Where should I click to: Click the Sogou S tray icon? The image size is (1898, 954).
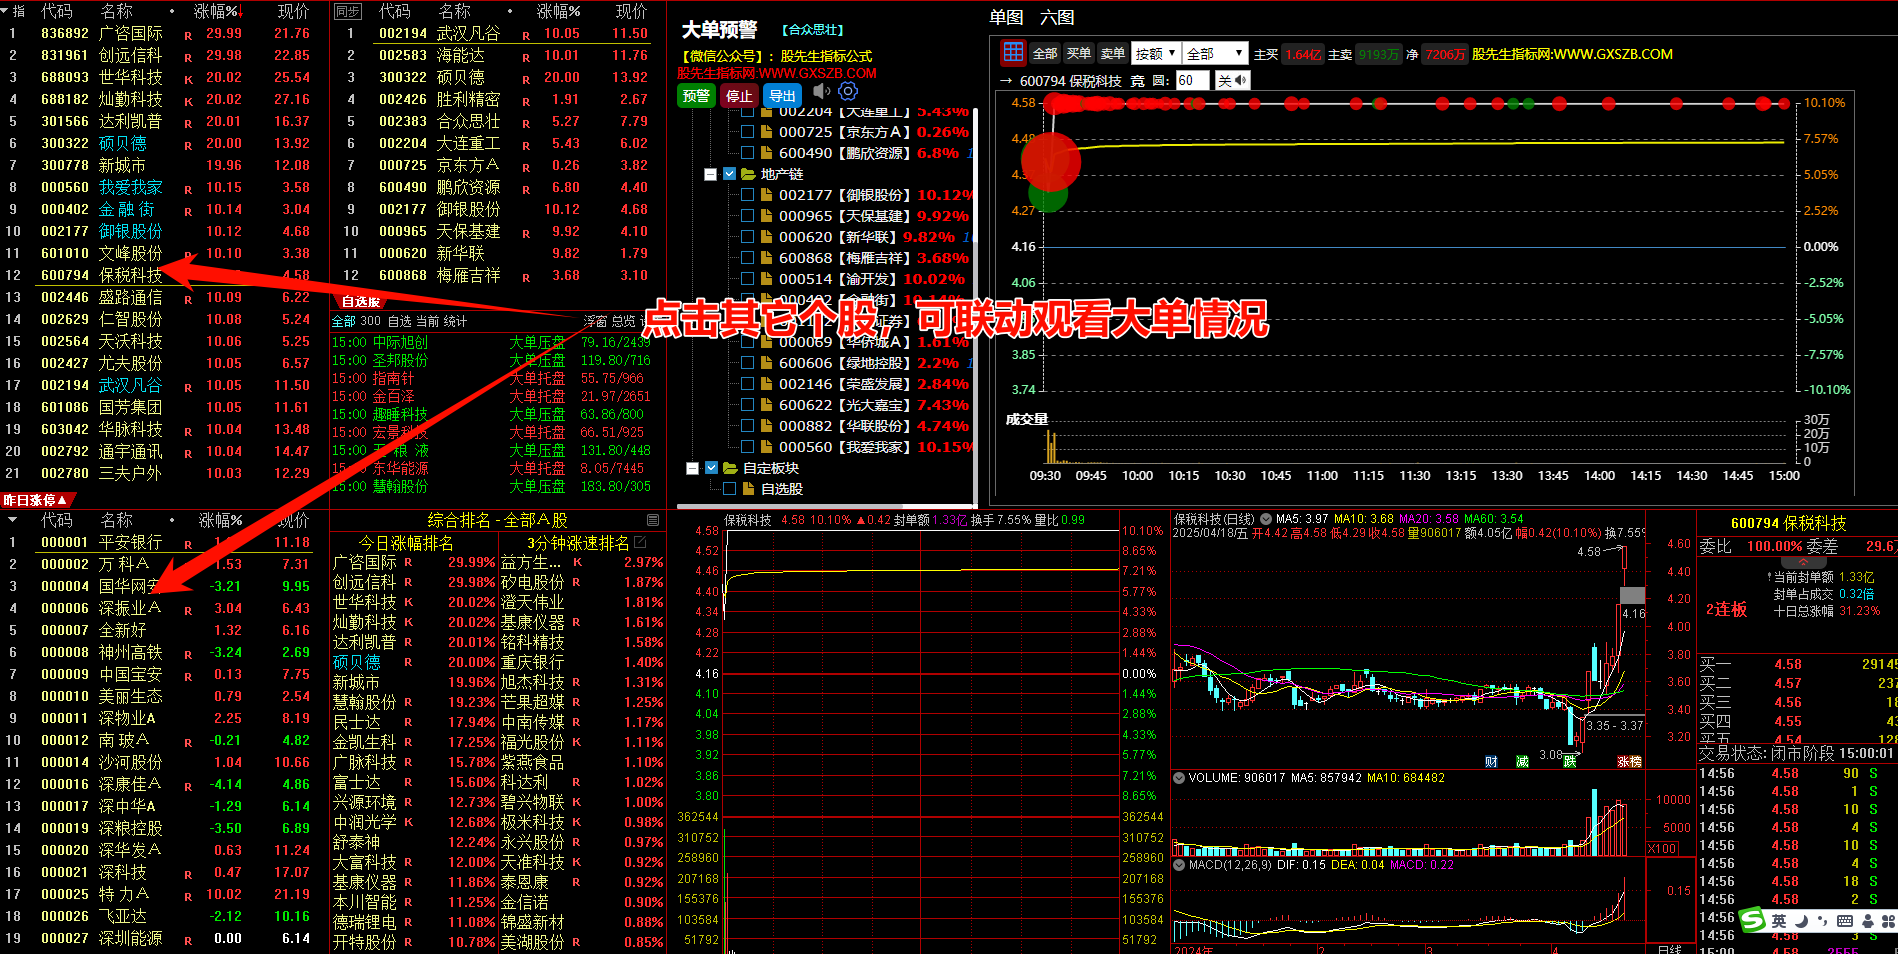click(x=1753, y=920)
